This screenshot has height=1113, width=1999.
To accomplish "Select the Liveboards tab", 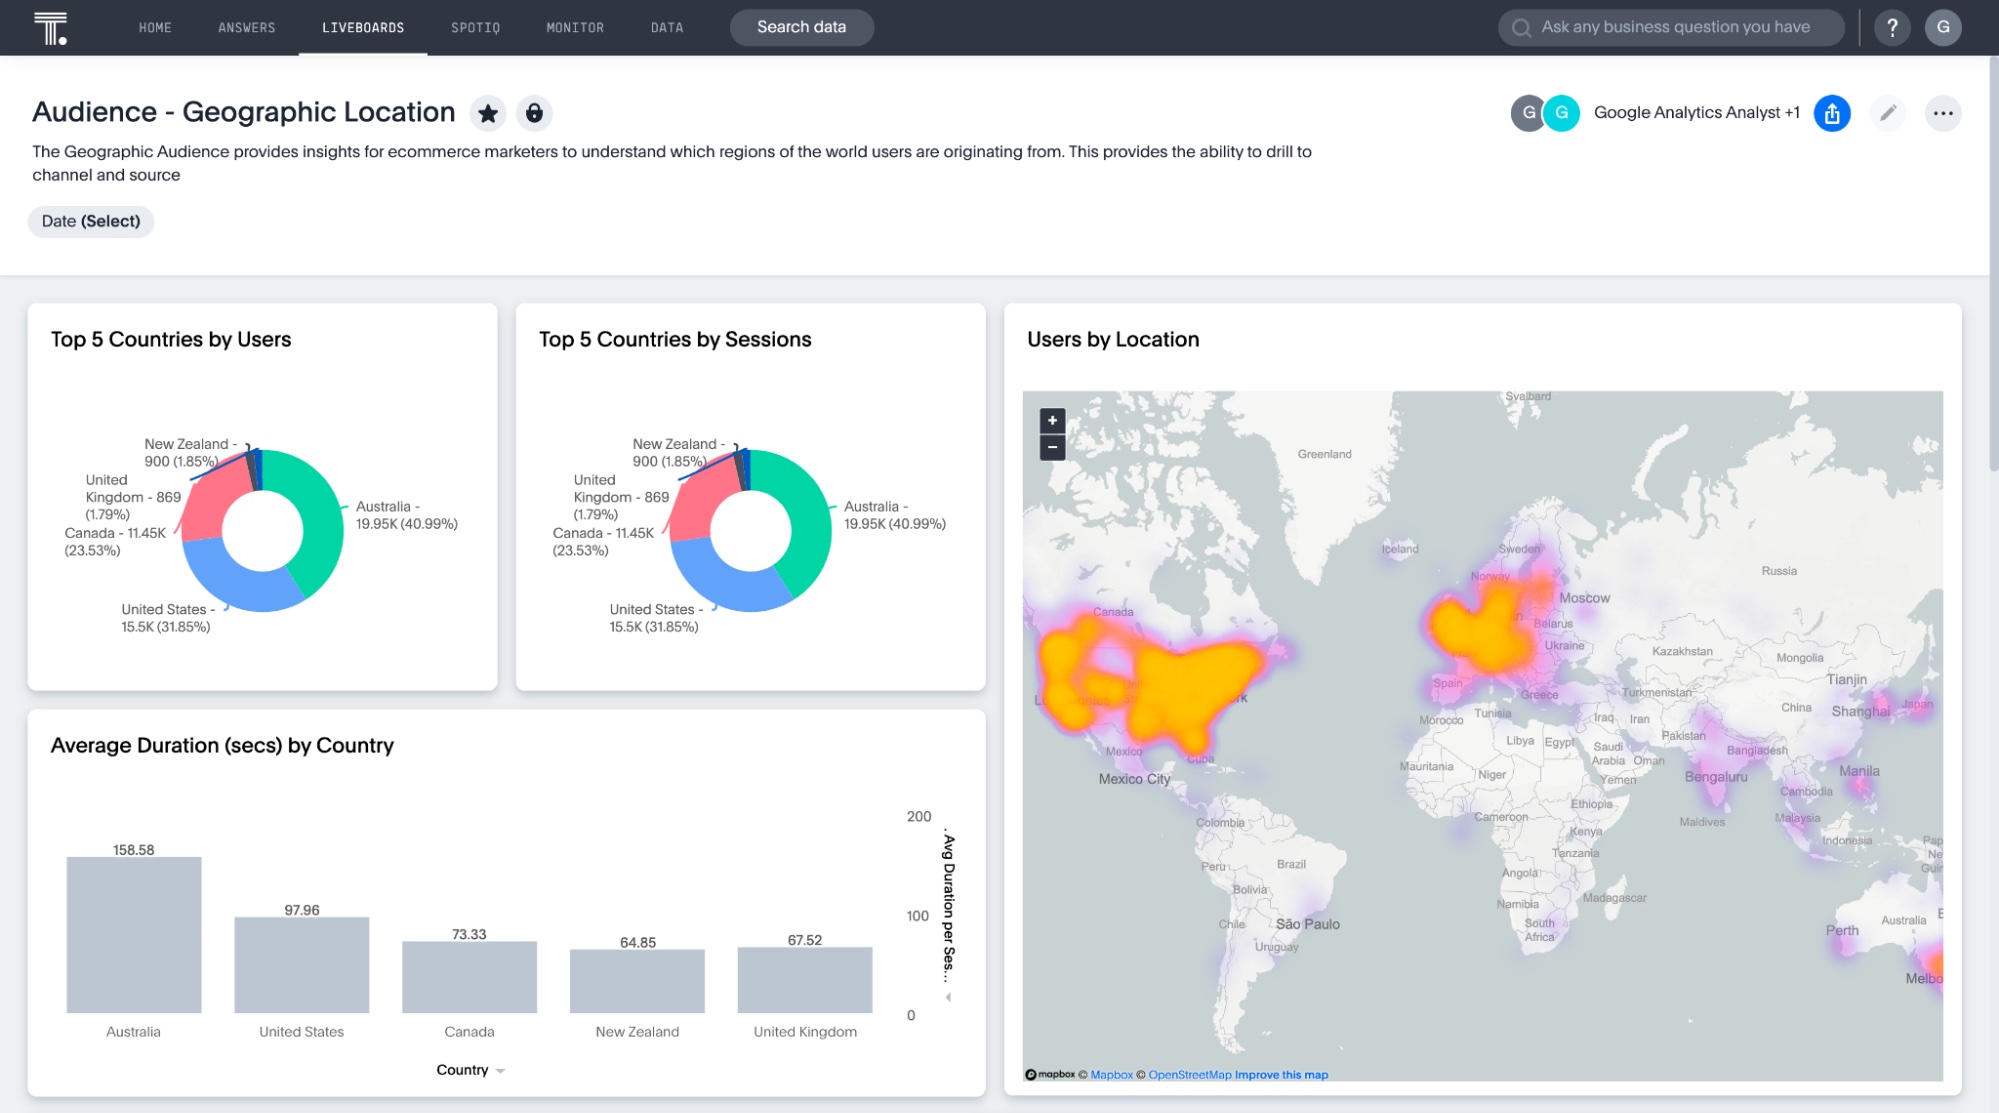I will [363, 28].
